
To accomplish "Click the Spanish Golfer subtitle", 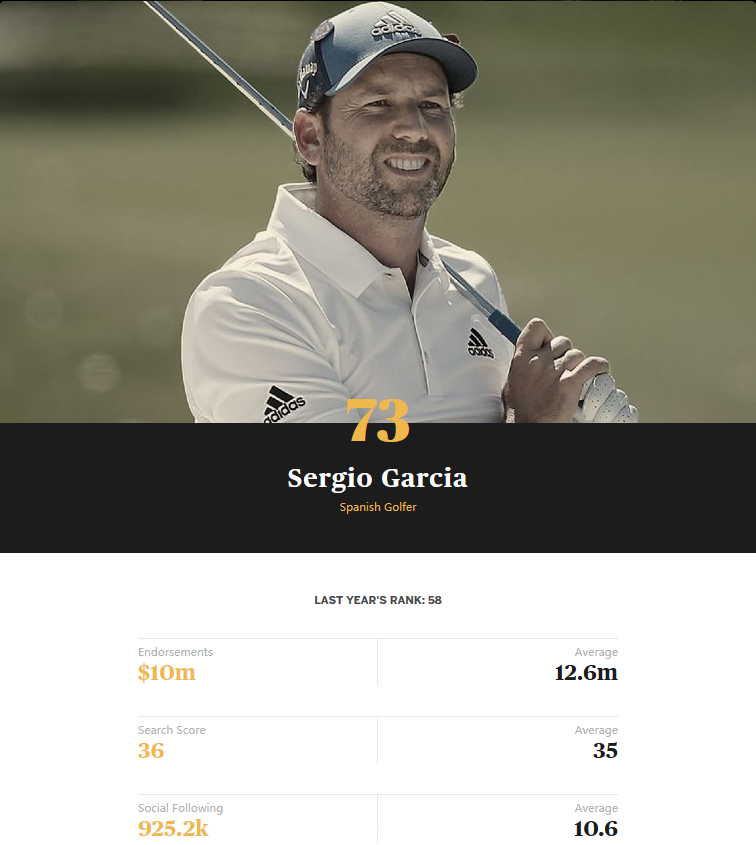I will tap(378, 507).
